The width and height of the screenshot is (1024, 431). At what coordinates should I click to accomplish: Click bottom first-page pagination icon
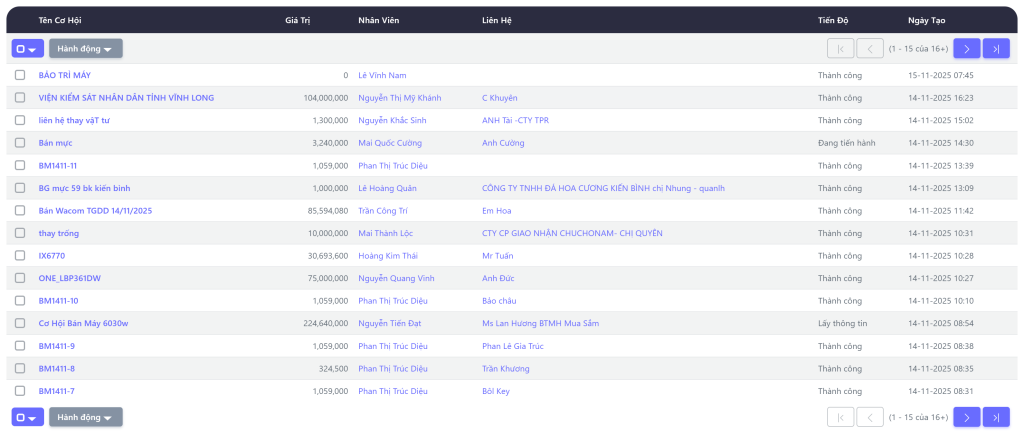coord(840,417)
